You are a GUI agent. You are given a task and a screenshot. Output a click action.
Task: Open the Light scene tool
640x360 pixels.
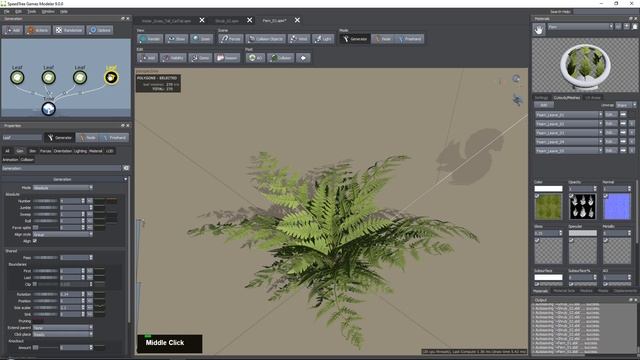click(x=323, y=39)
